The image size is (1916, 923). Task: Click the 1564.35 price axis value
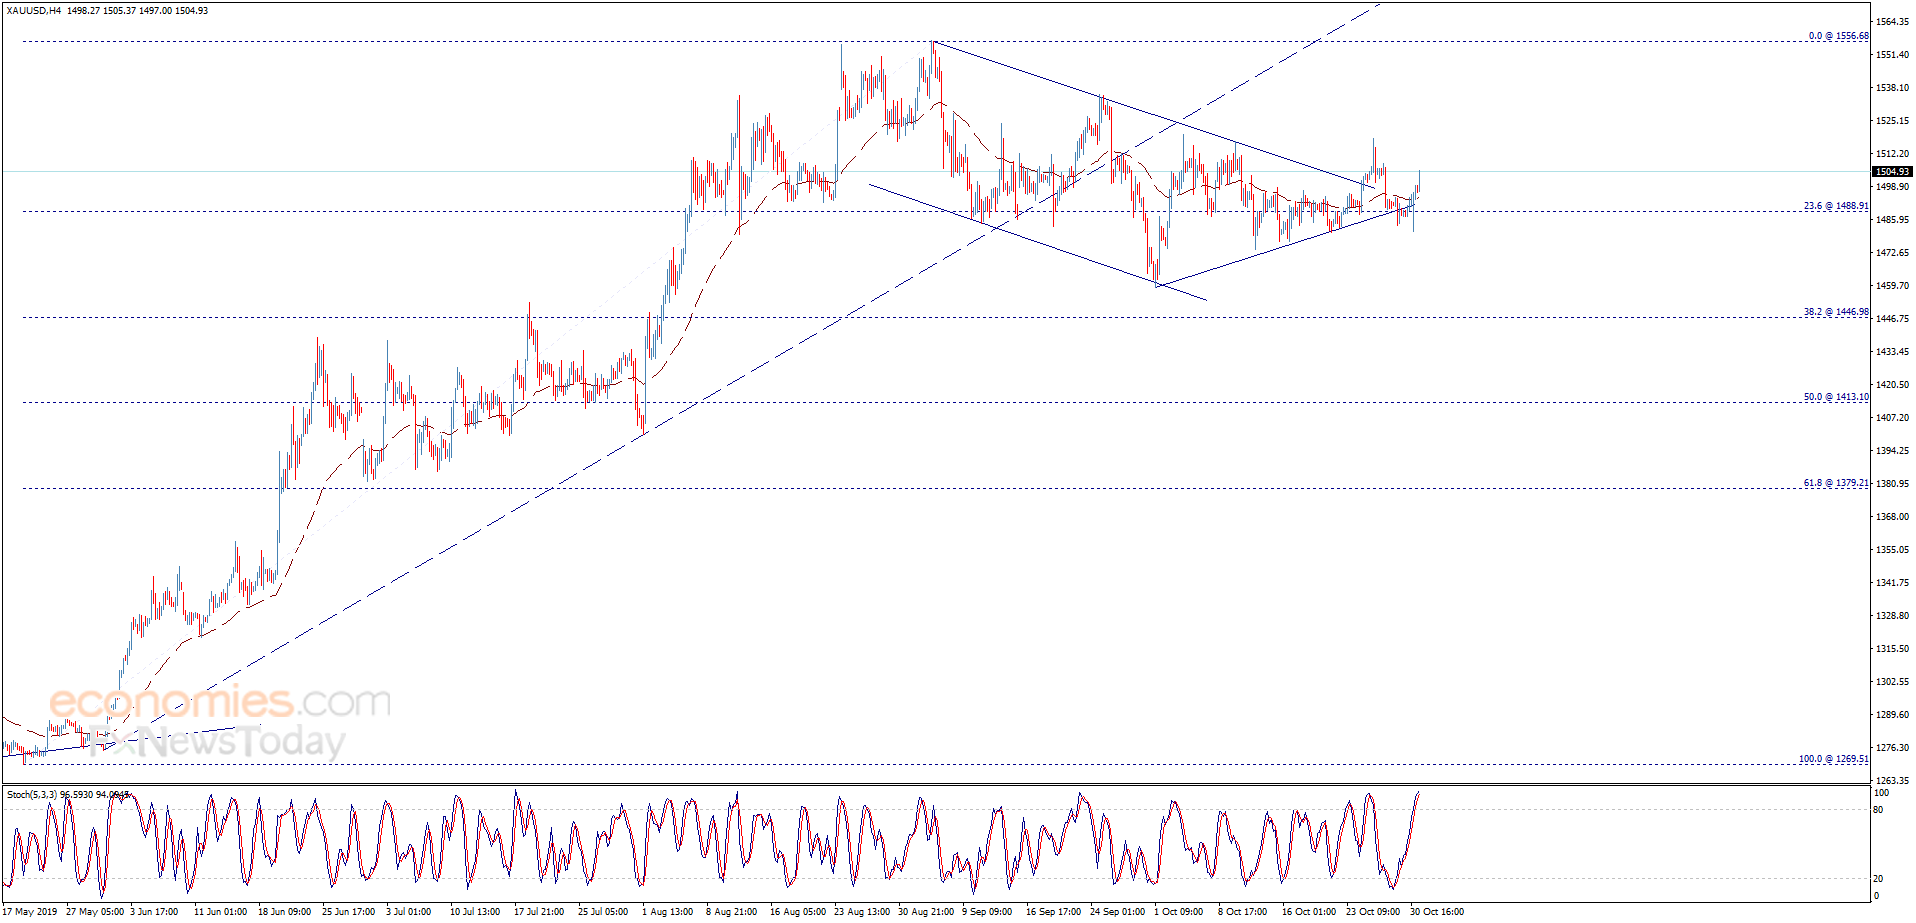[x=1893, y=21]
